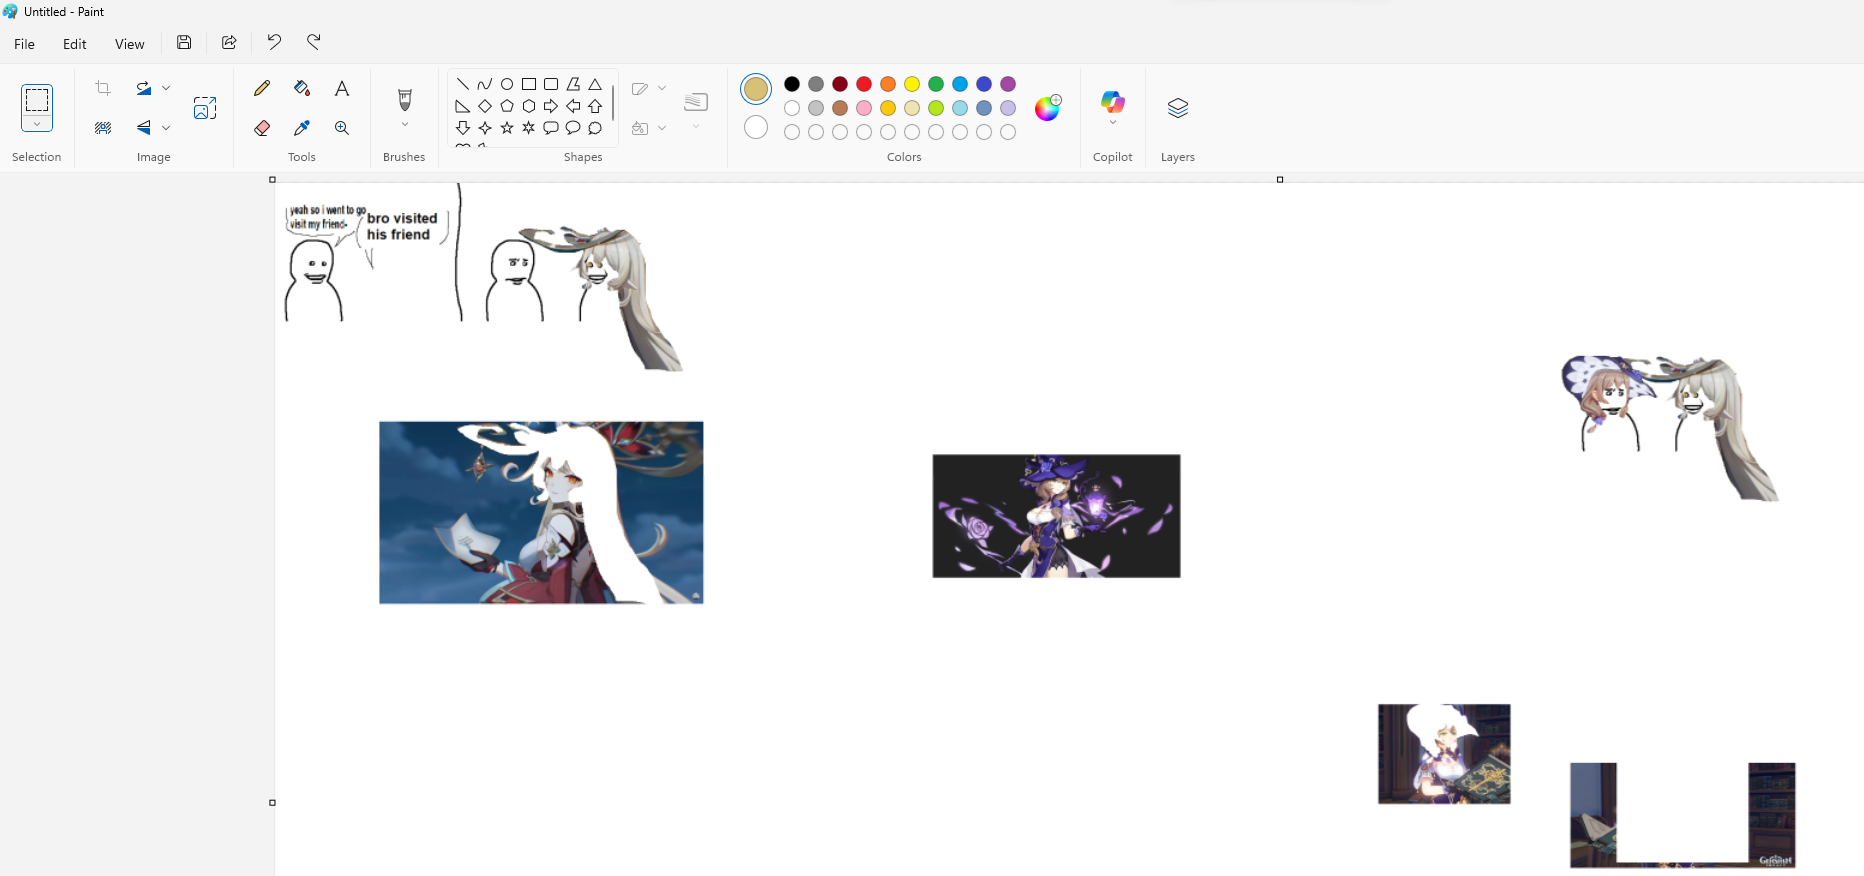Open the File menu
This screenshot has height=876, width=1864.
[25, 44]
